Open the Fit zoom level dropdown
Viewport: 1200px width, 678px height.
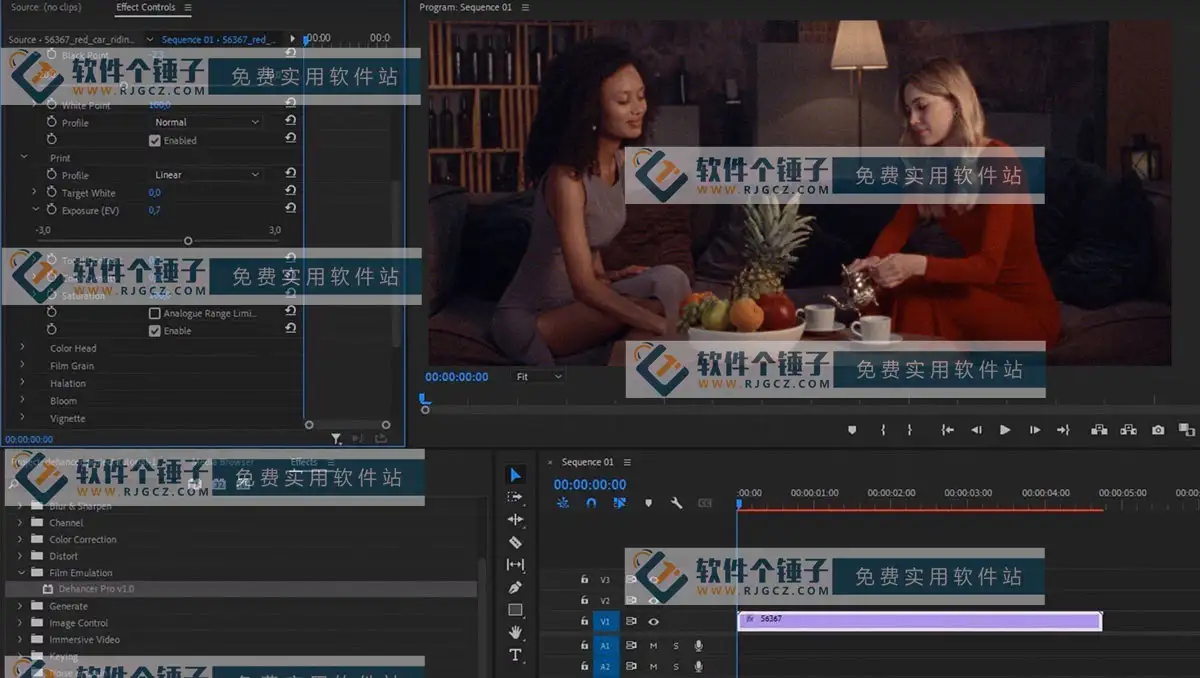click(538, 376)
